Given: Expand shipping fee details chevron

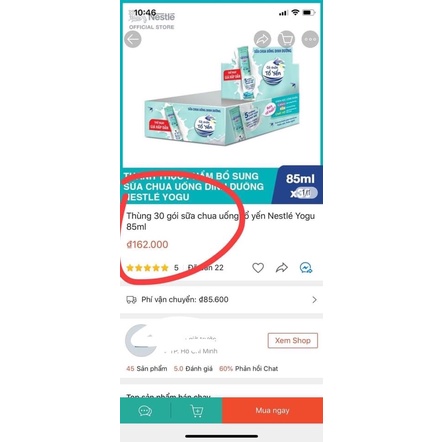Looking at the screenshot, I should click(314, 300).
